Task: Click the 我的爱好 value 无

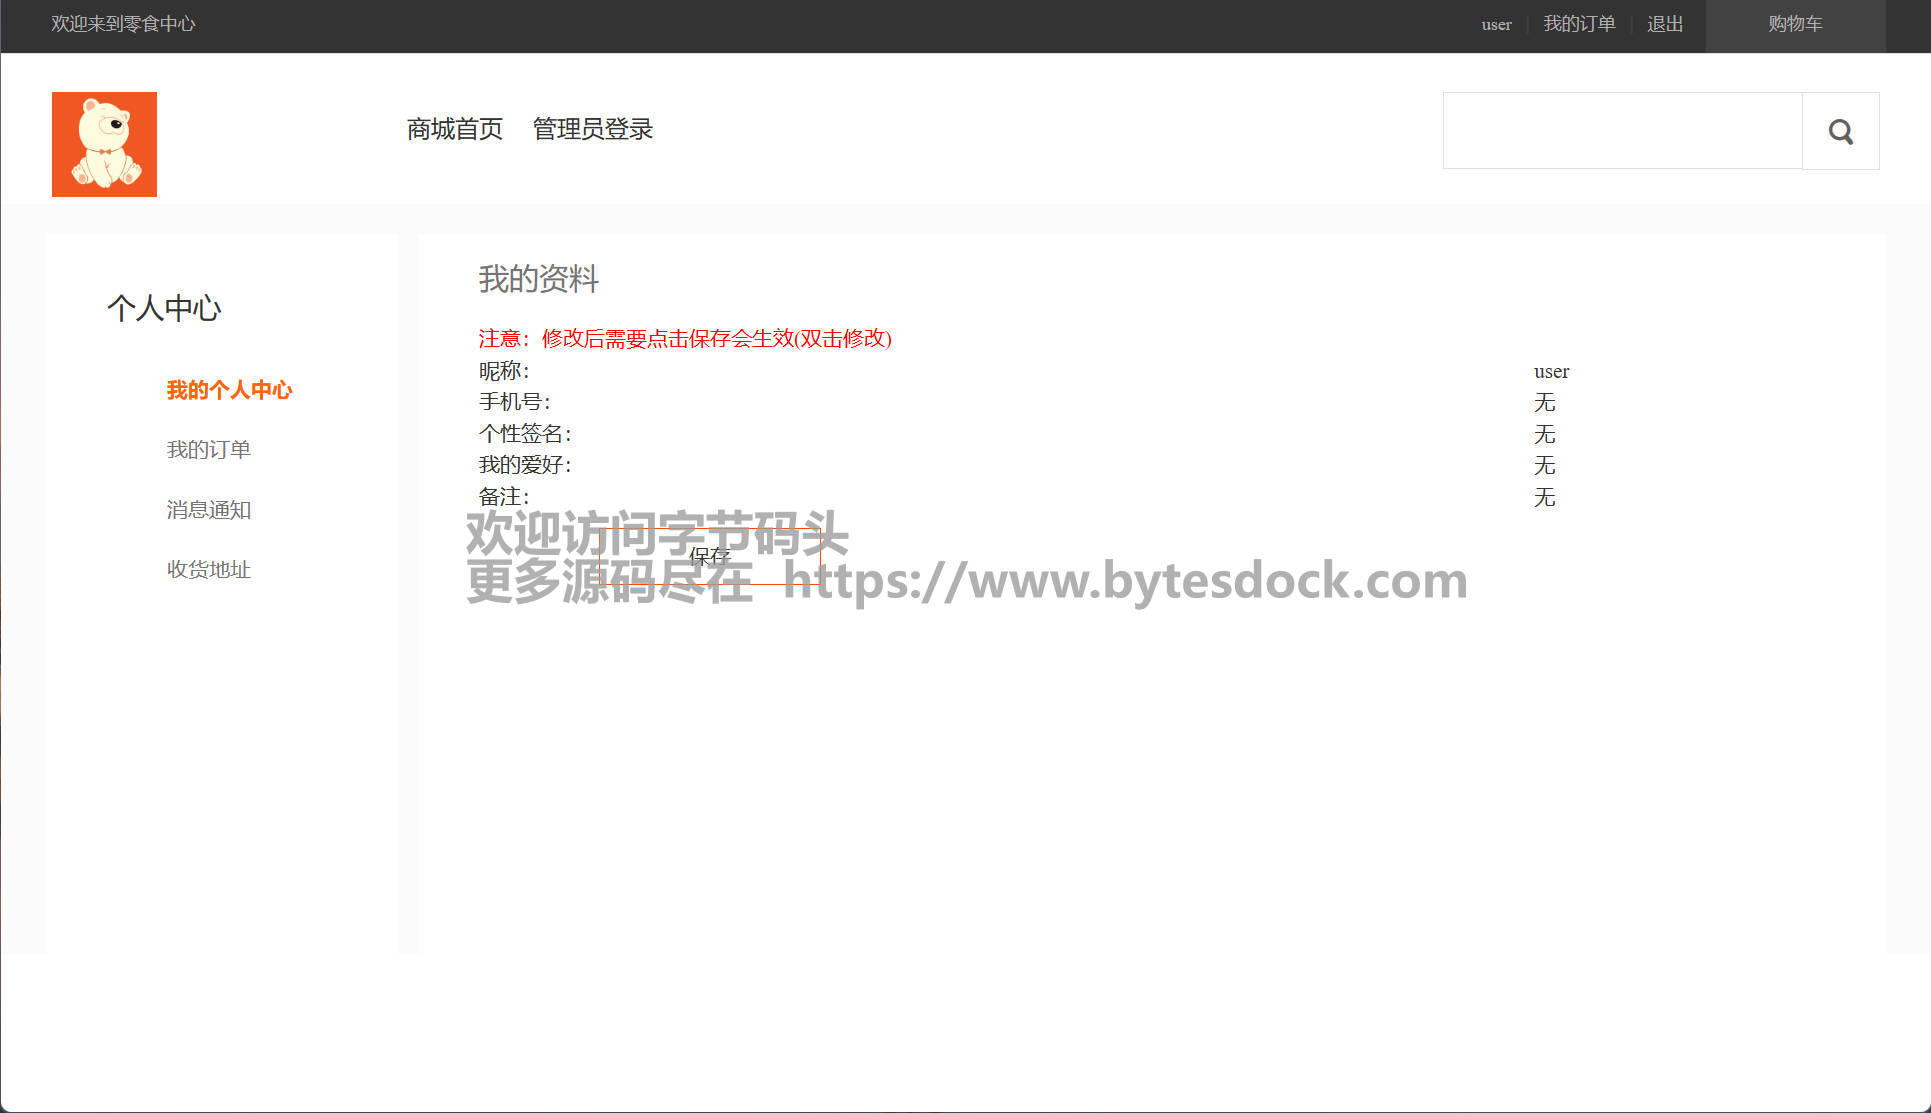Action: click(x=1544, y=466)
